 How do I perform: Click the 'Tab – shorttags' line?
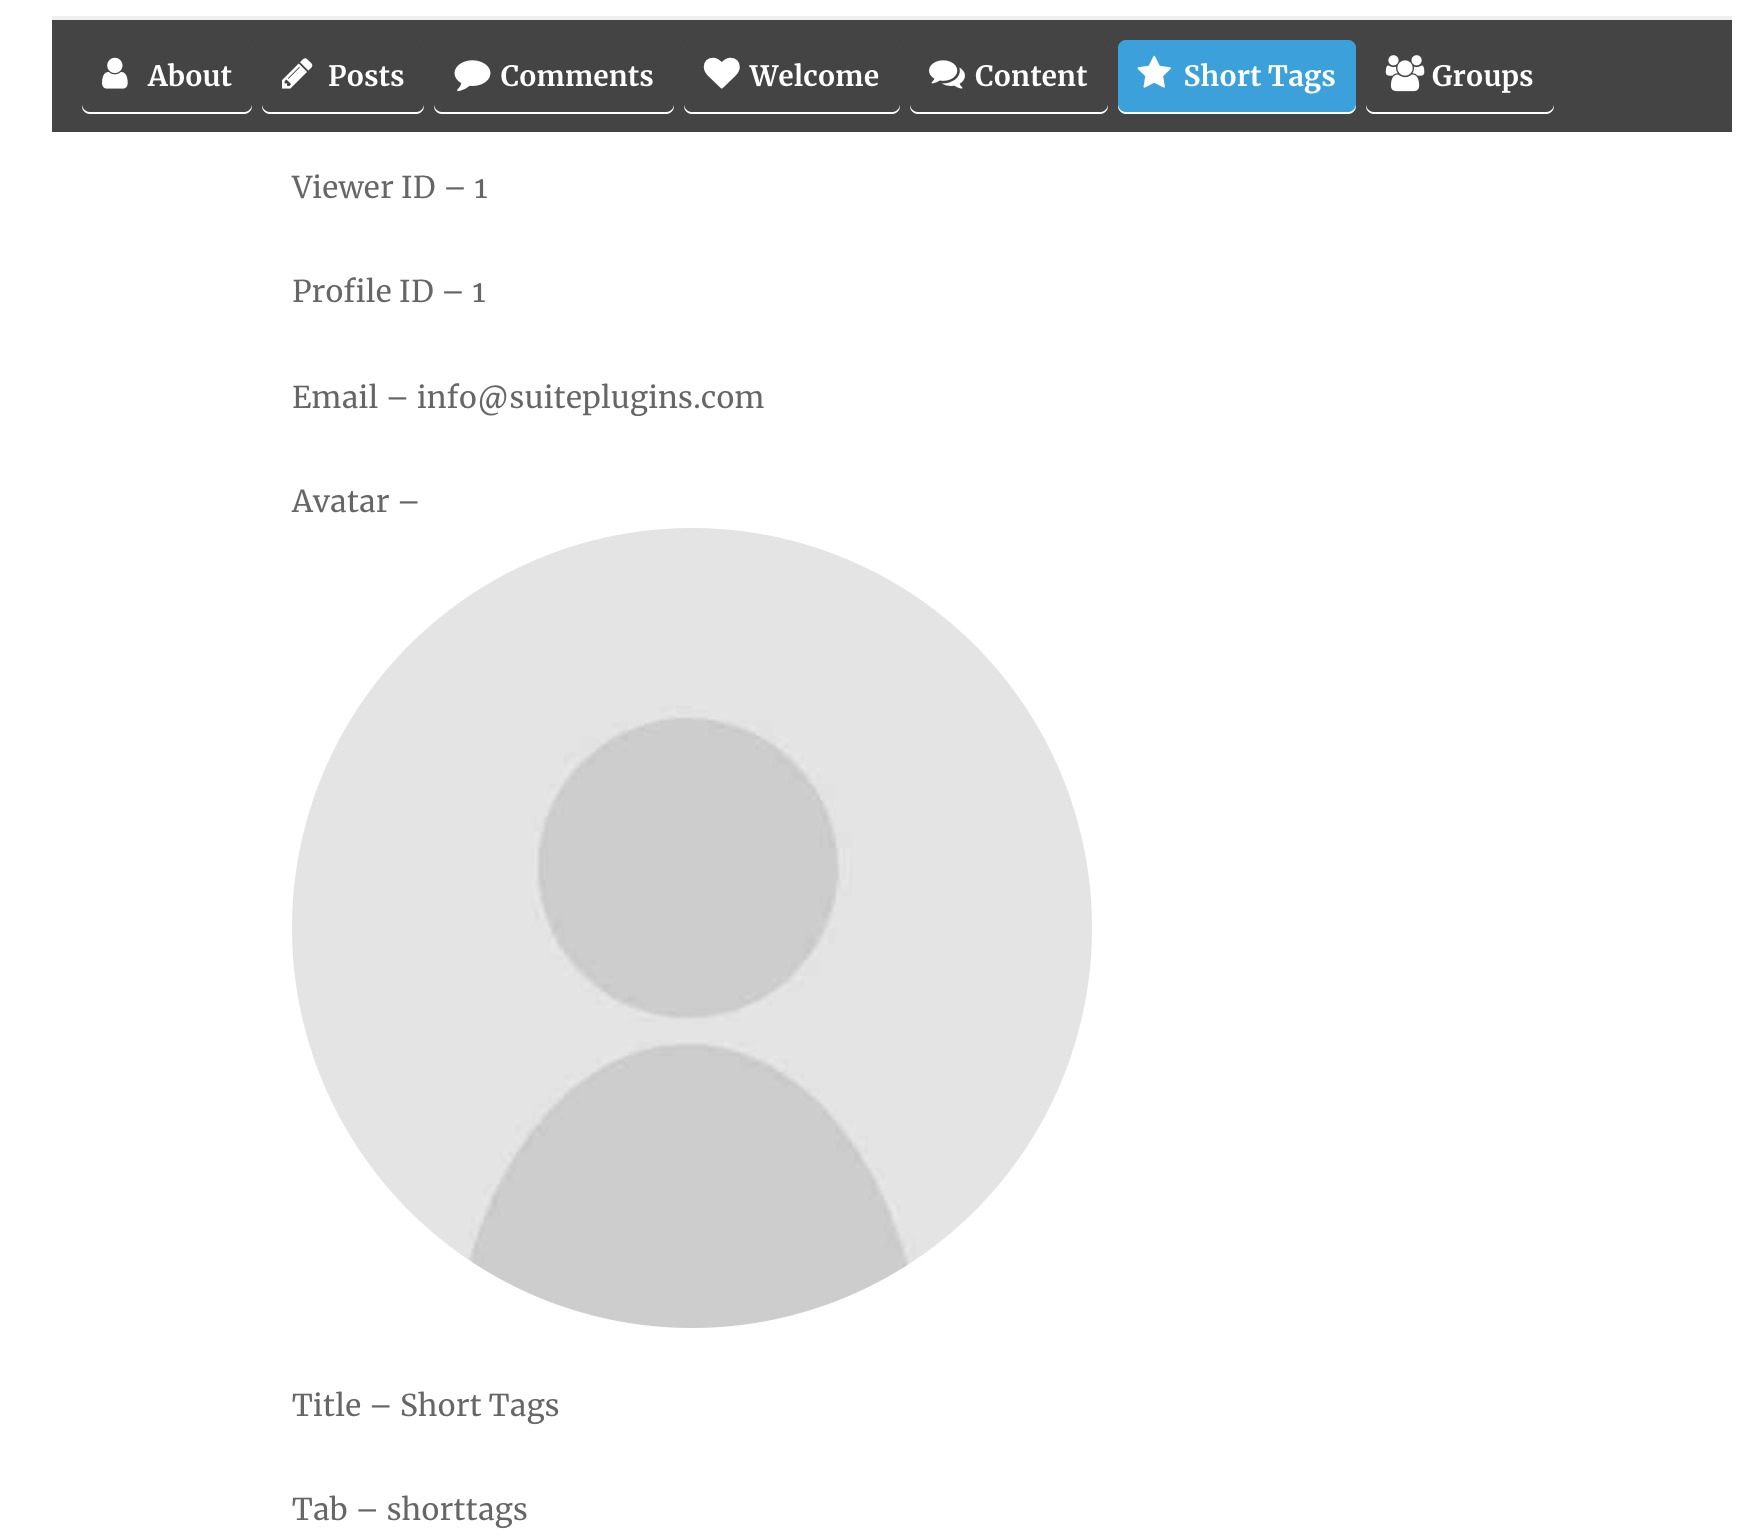409,1509
